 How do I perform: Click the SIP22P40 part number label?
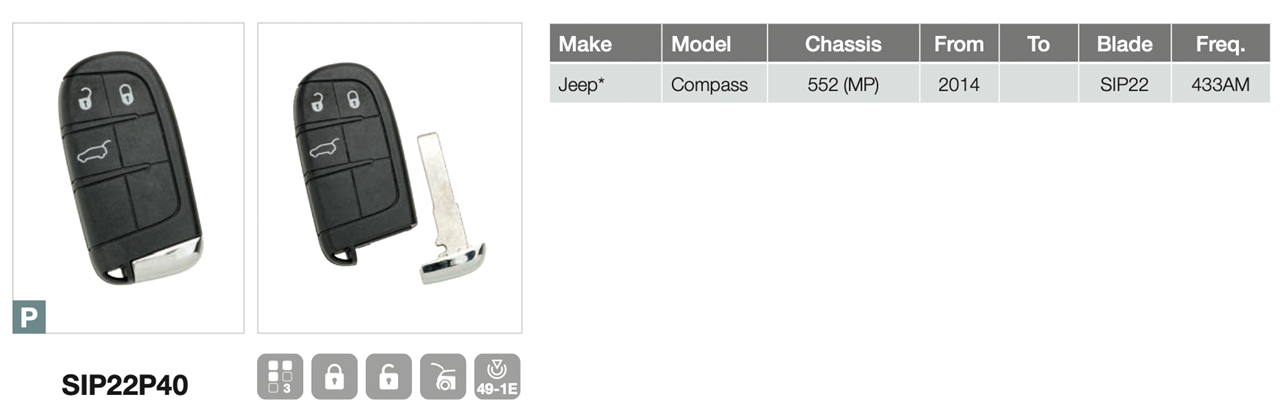[125, 384]
